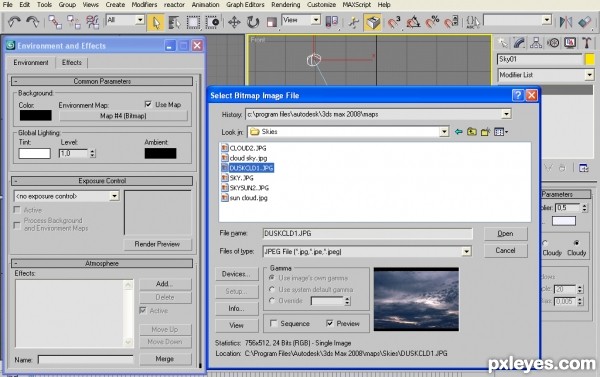
Task: Click the File name input field
Action: point(367,233)
